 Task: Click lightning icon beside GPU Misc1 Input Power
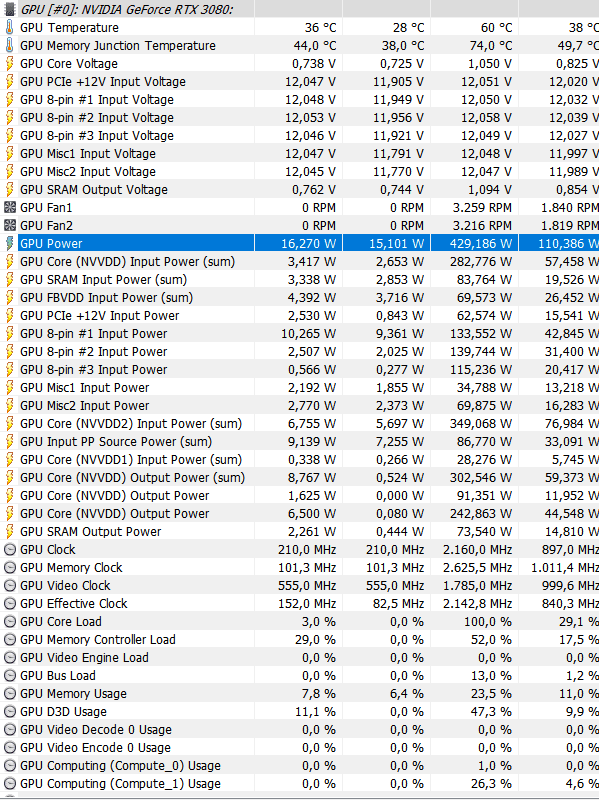tap(10, 387)
